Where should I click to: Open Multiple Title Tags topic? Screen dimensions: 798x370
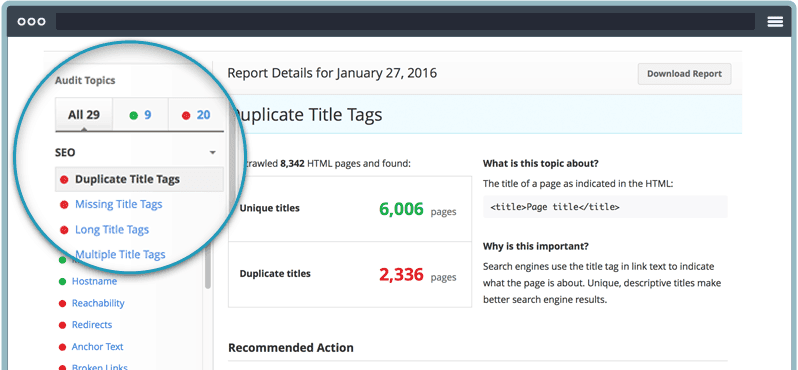(x=120, y=254)
